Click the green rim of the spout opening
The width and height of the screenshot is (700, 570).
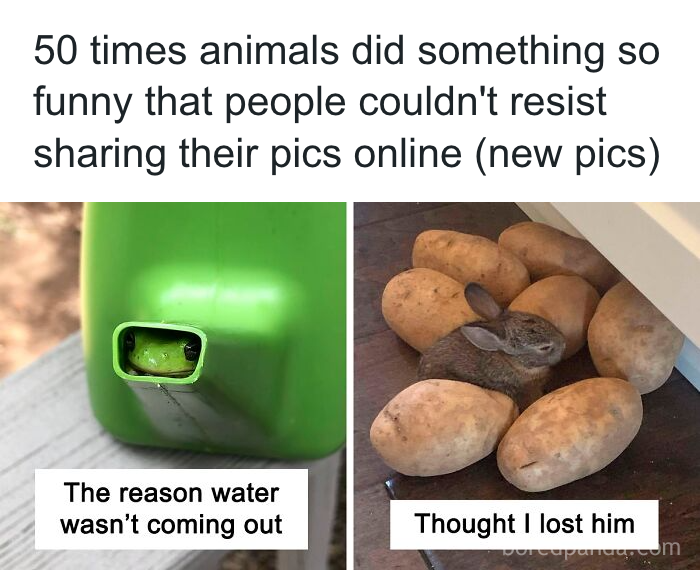[x=160, y=325]
